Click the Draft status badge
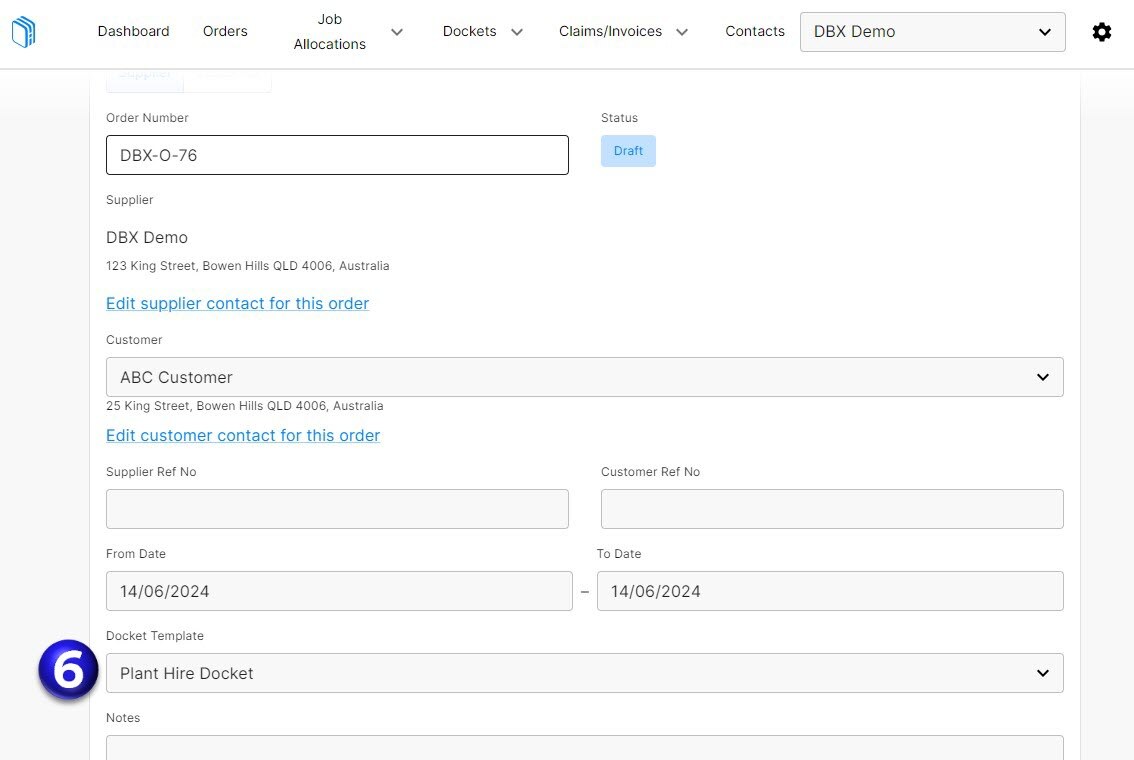Viewport: 1134px width, 760px height. [628, 150]
